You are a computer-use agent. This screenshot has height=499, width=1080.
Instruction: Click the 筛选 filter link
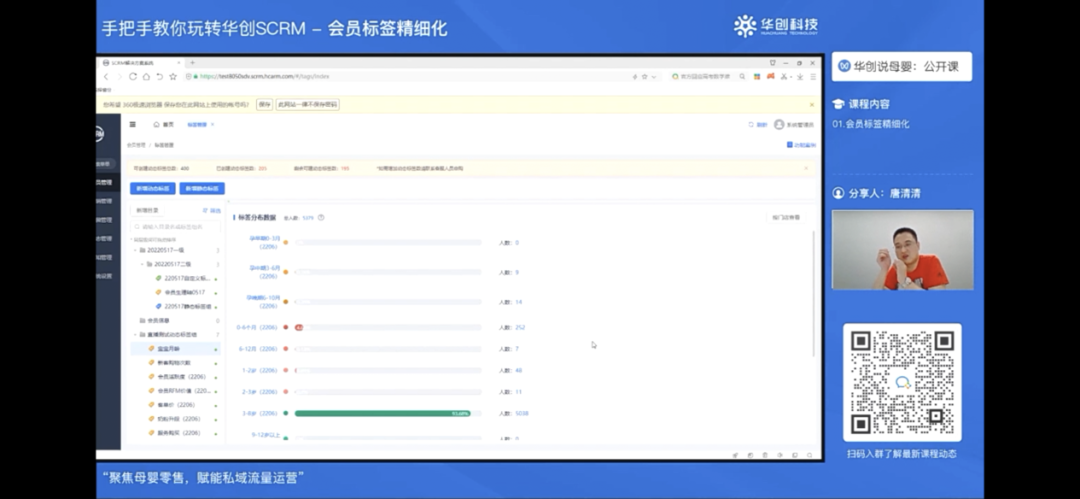click(x=211, y=210)
